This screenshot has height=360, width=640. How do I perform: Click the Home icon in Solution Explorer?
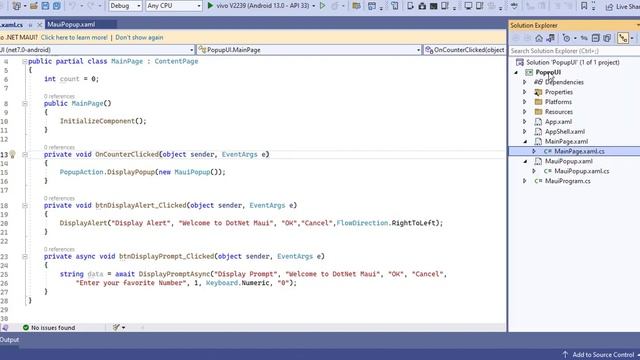[539, 38]
